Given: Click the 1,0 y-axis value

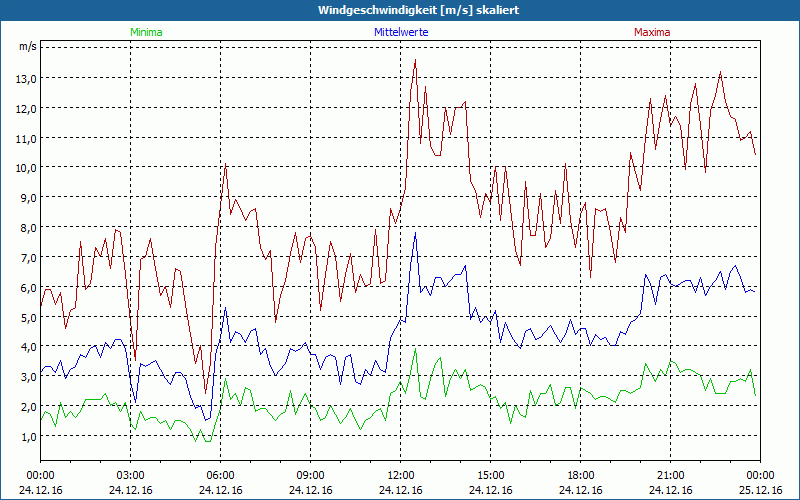Looking at the screenshot, I should coord(30,436).
